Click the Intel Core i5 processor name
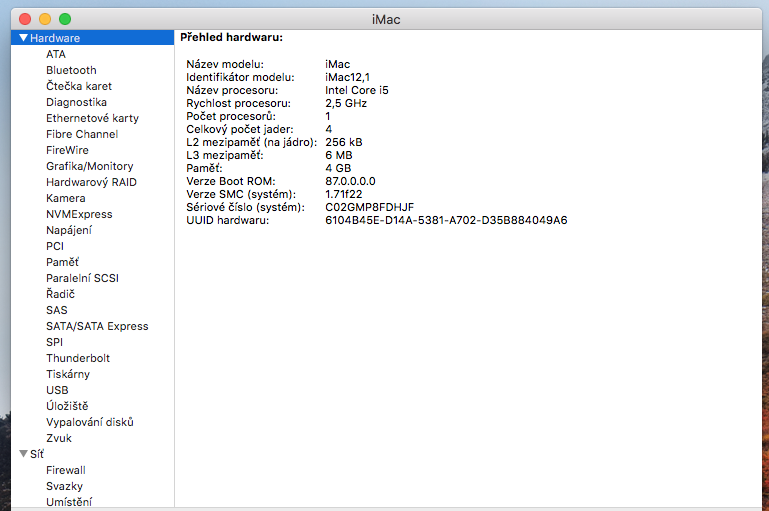Screen dimensions: 769x511 [x=357, y=90]
